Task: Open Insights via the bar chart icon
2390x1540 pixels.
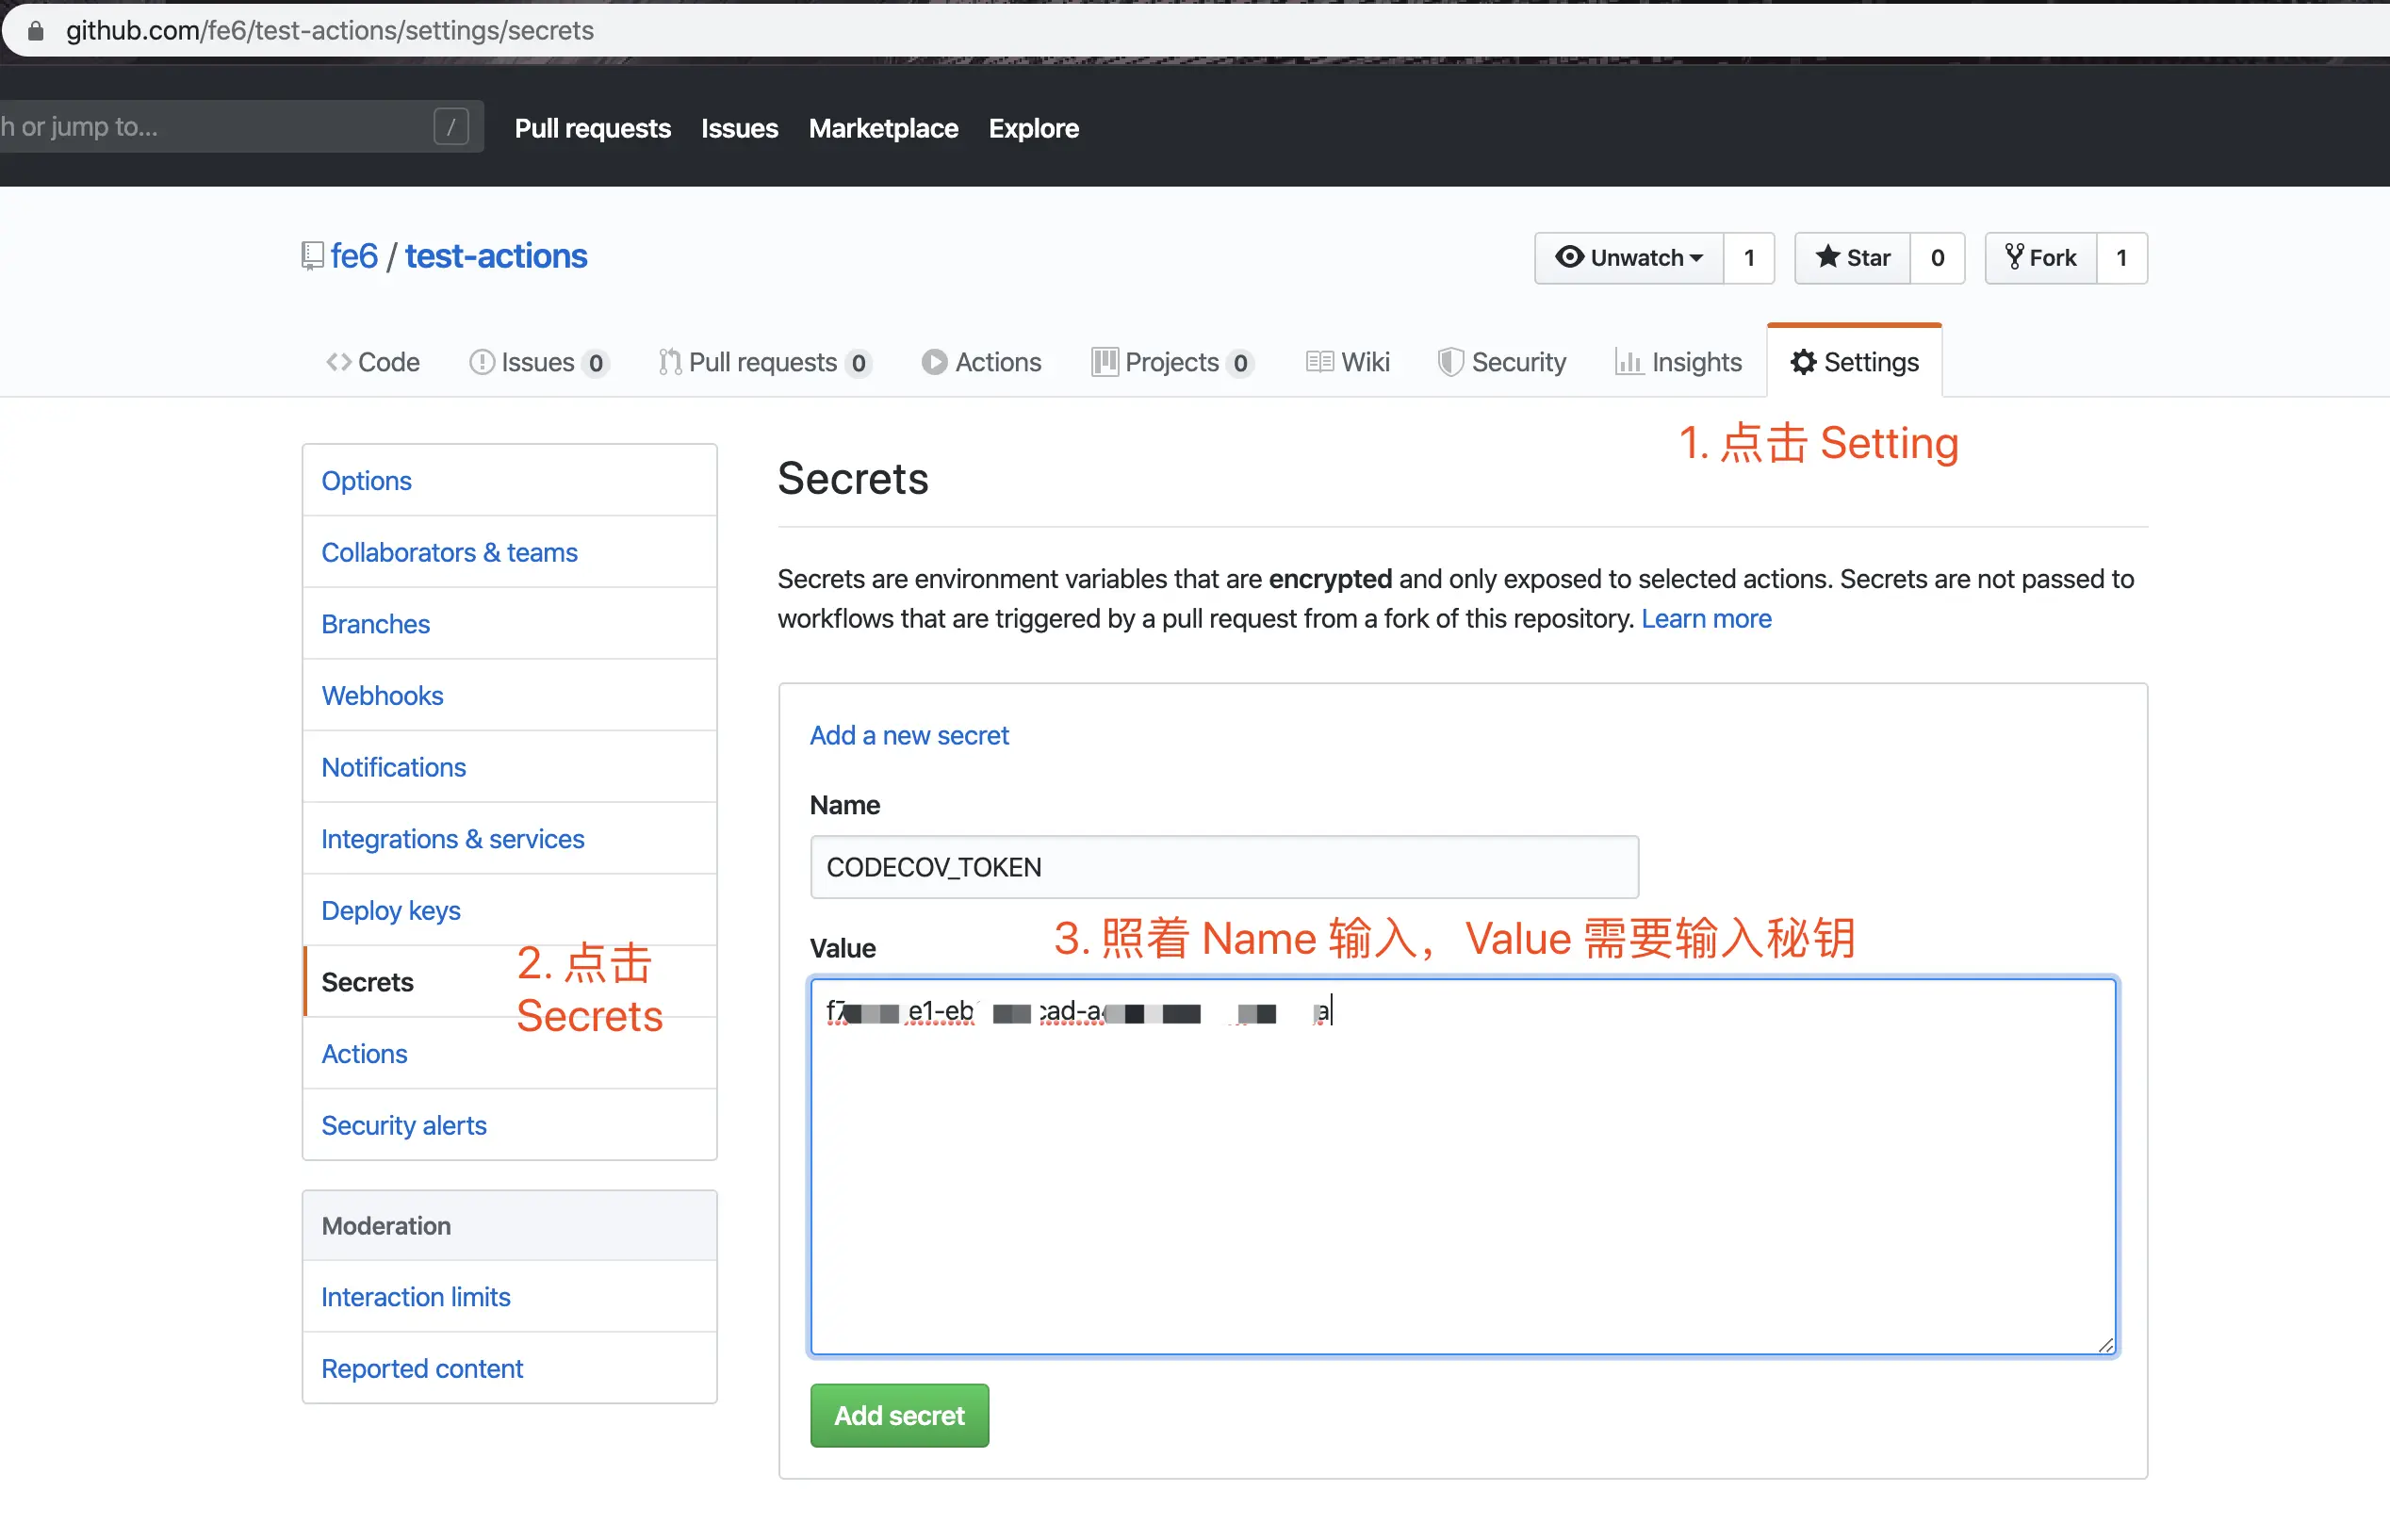Action: pos(1627,362)
